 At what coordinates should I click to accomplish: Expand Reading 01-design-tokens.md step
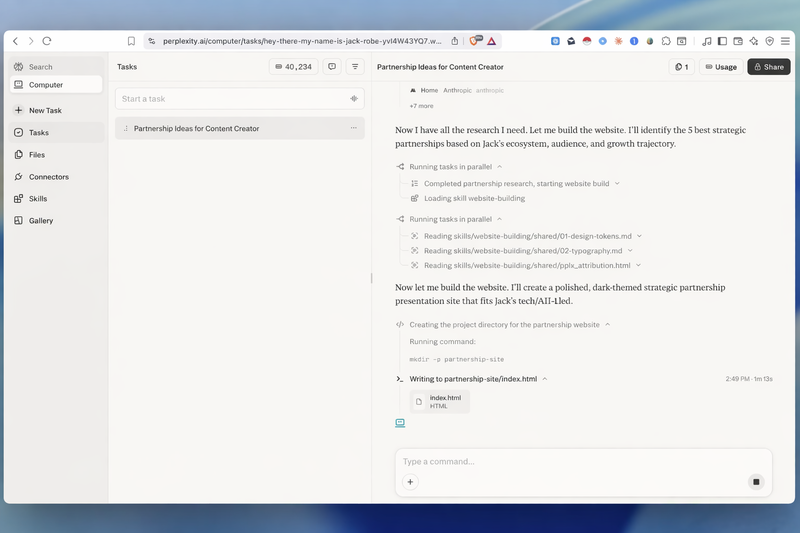coord(639,236)
